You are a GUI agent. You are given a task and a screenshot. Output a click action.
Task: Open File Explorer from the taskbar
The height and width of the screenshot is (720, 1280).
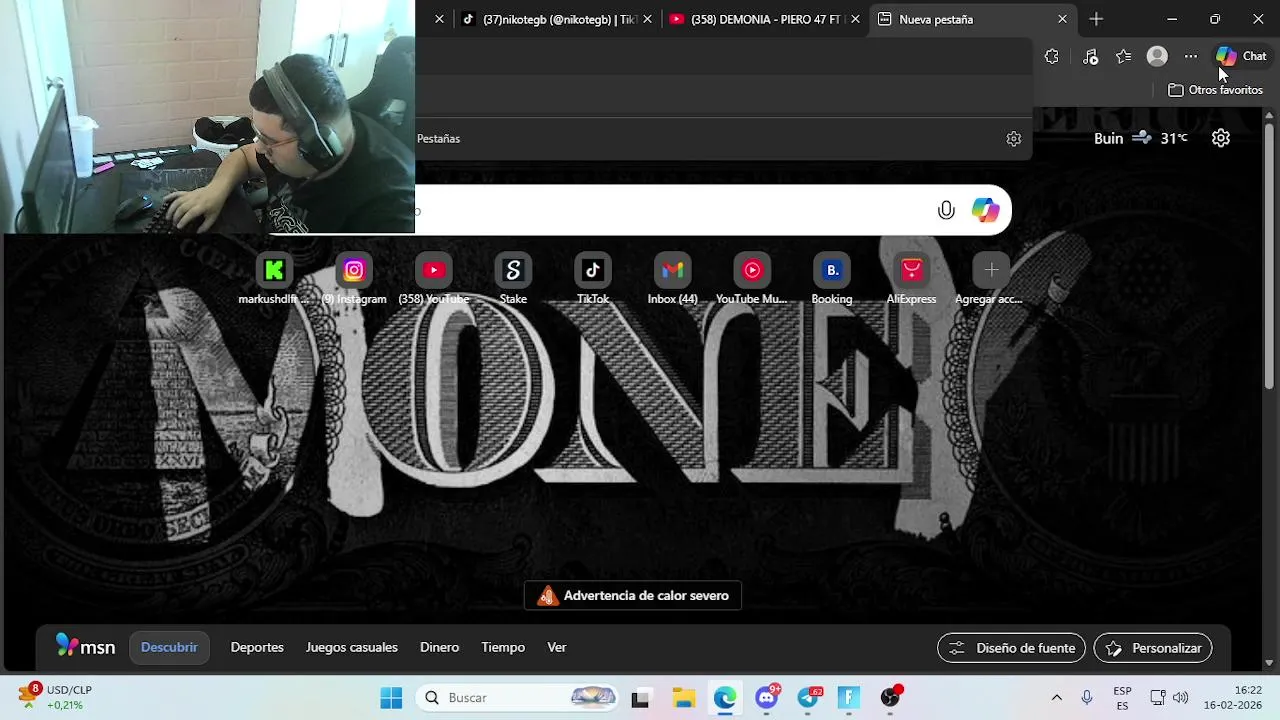tap(683, 698)
